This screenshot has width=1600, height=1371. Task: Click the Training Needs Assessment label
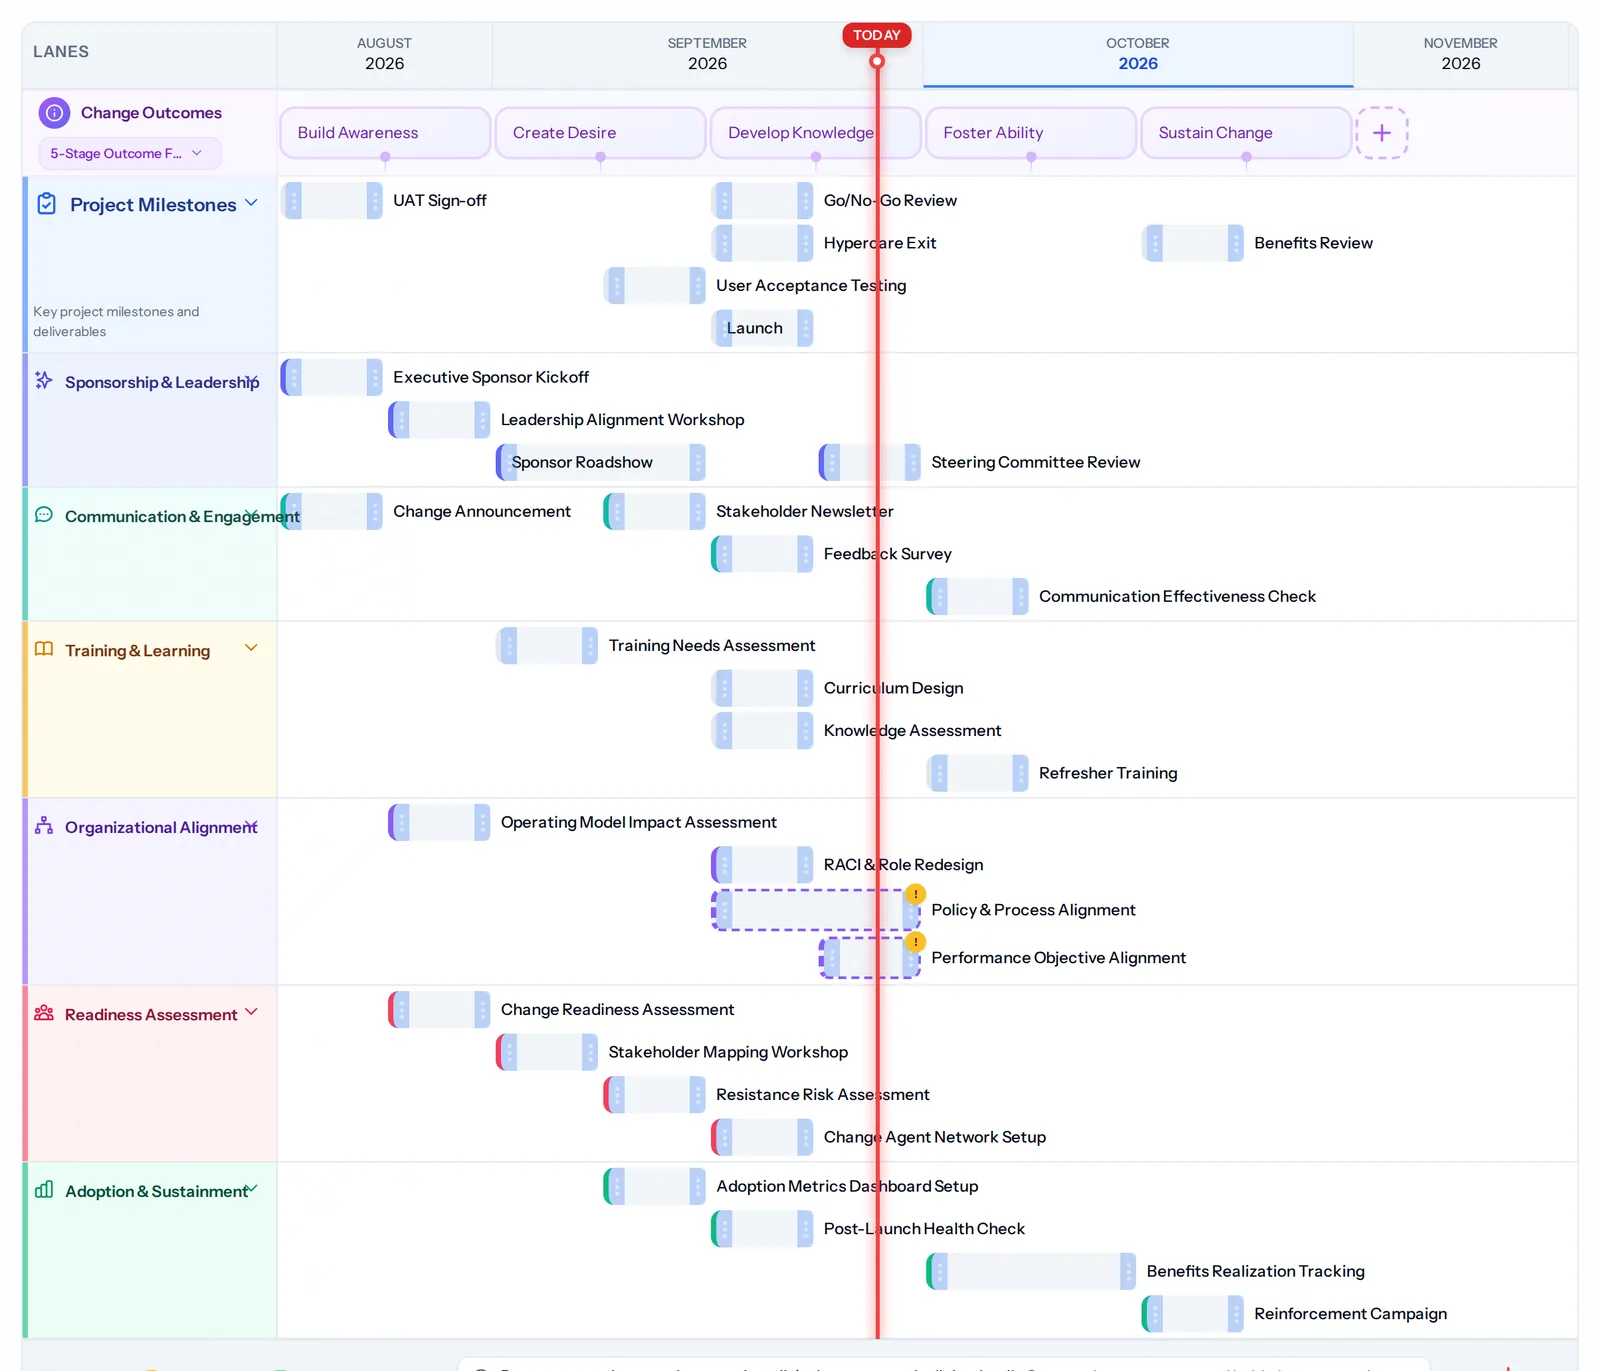click(x=712, y=646)
